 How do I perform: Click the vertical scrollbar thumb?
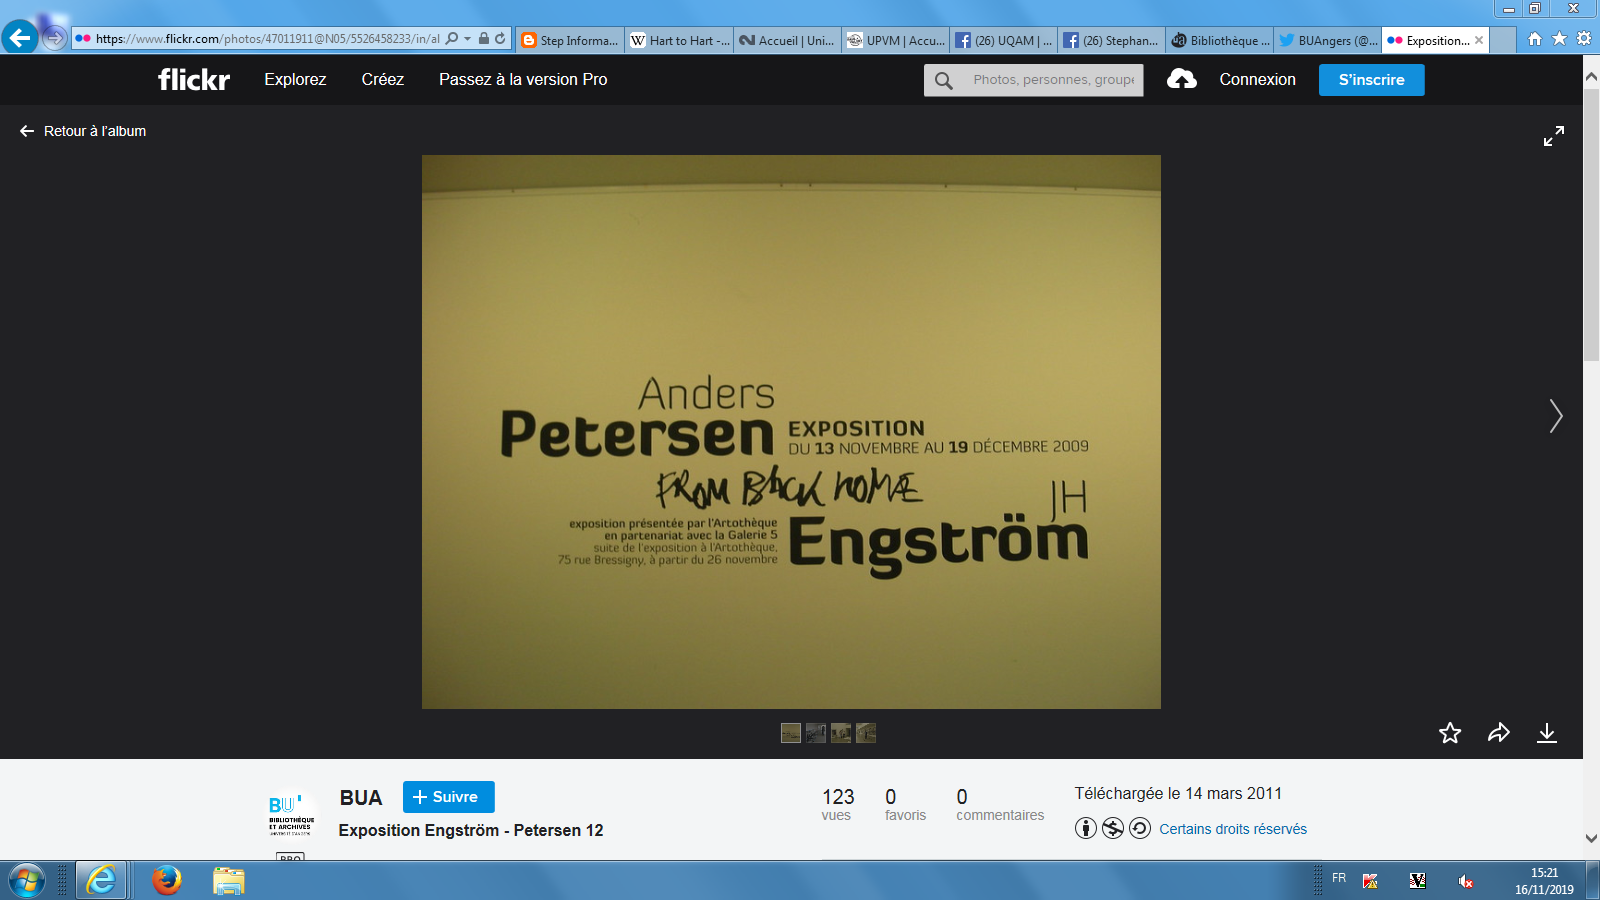(x=1591, y=223)
